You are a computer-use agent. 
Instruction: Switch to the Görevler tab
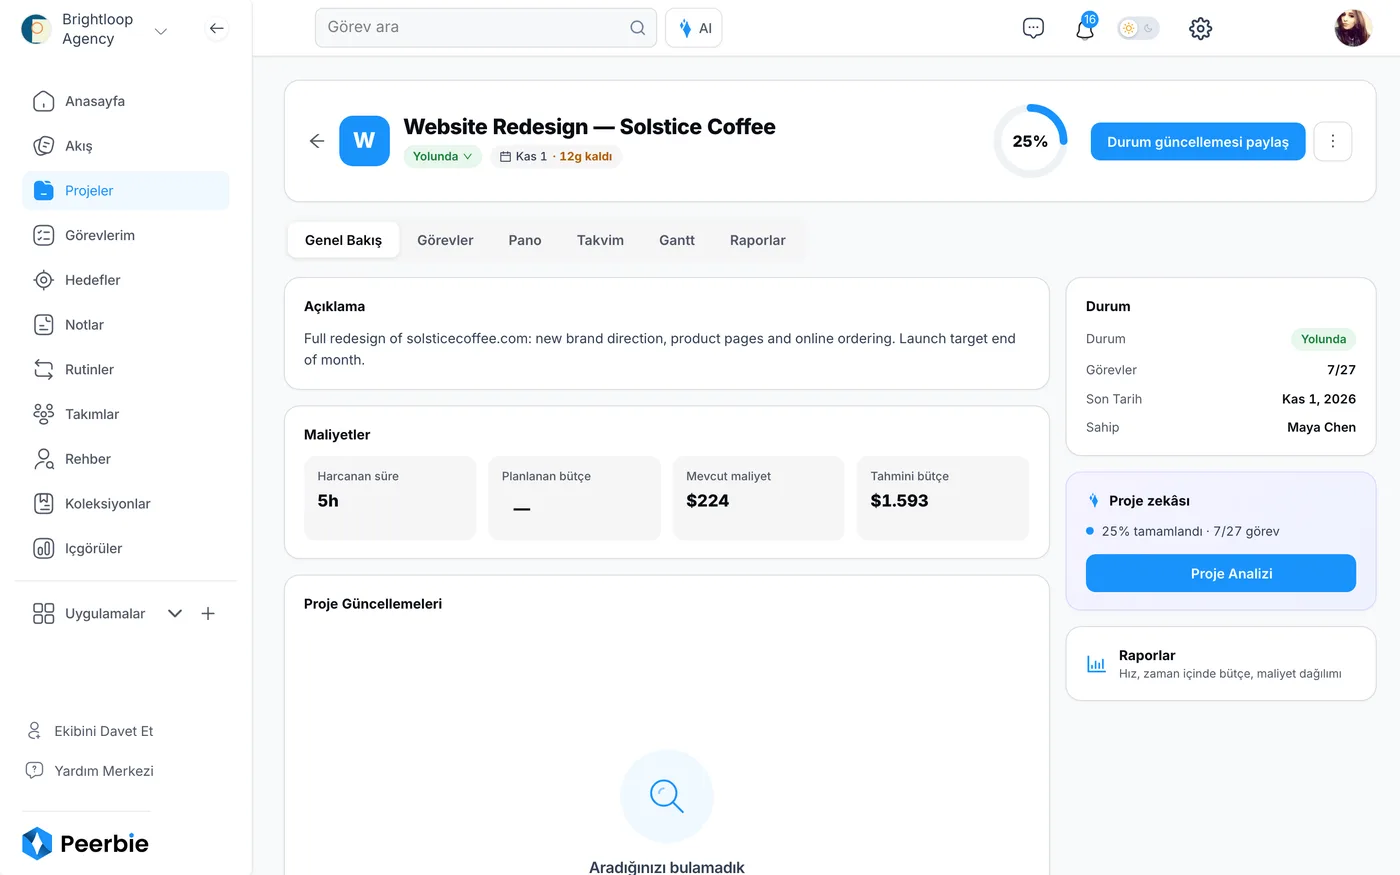(x=445, y=240)
